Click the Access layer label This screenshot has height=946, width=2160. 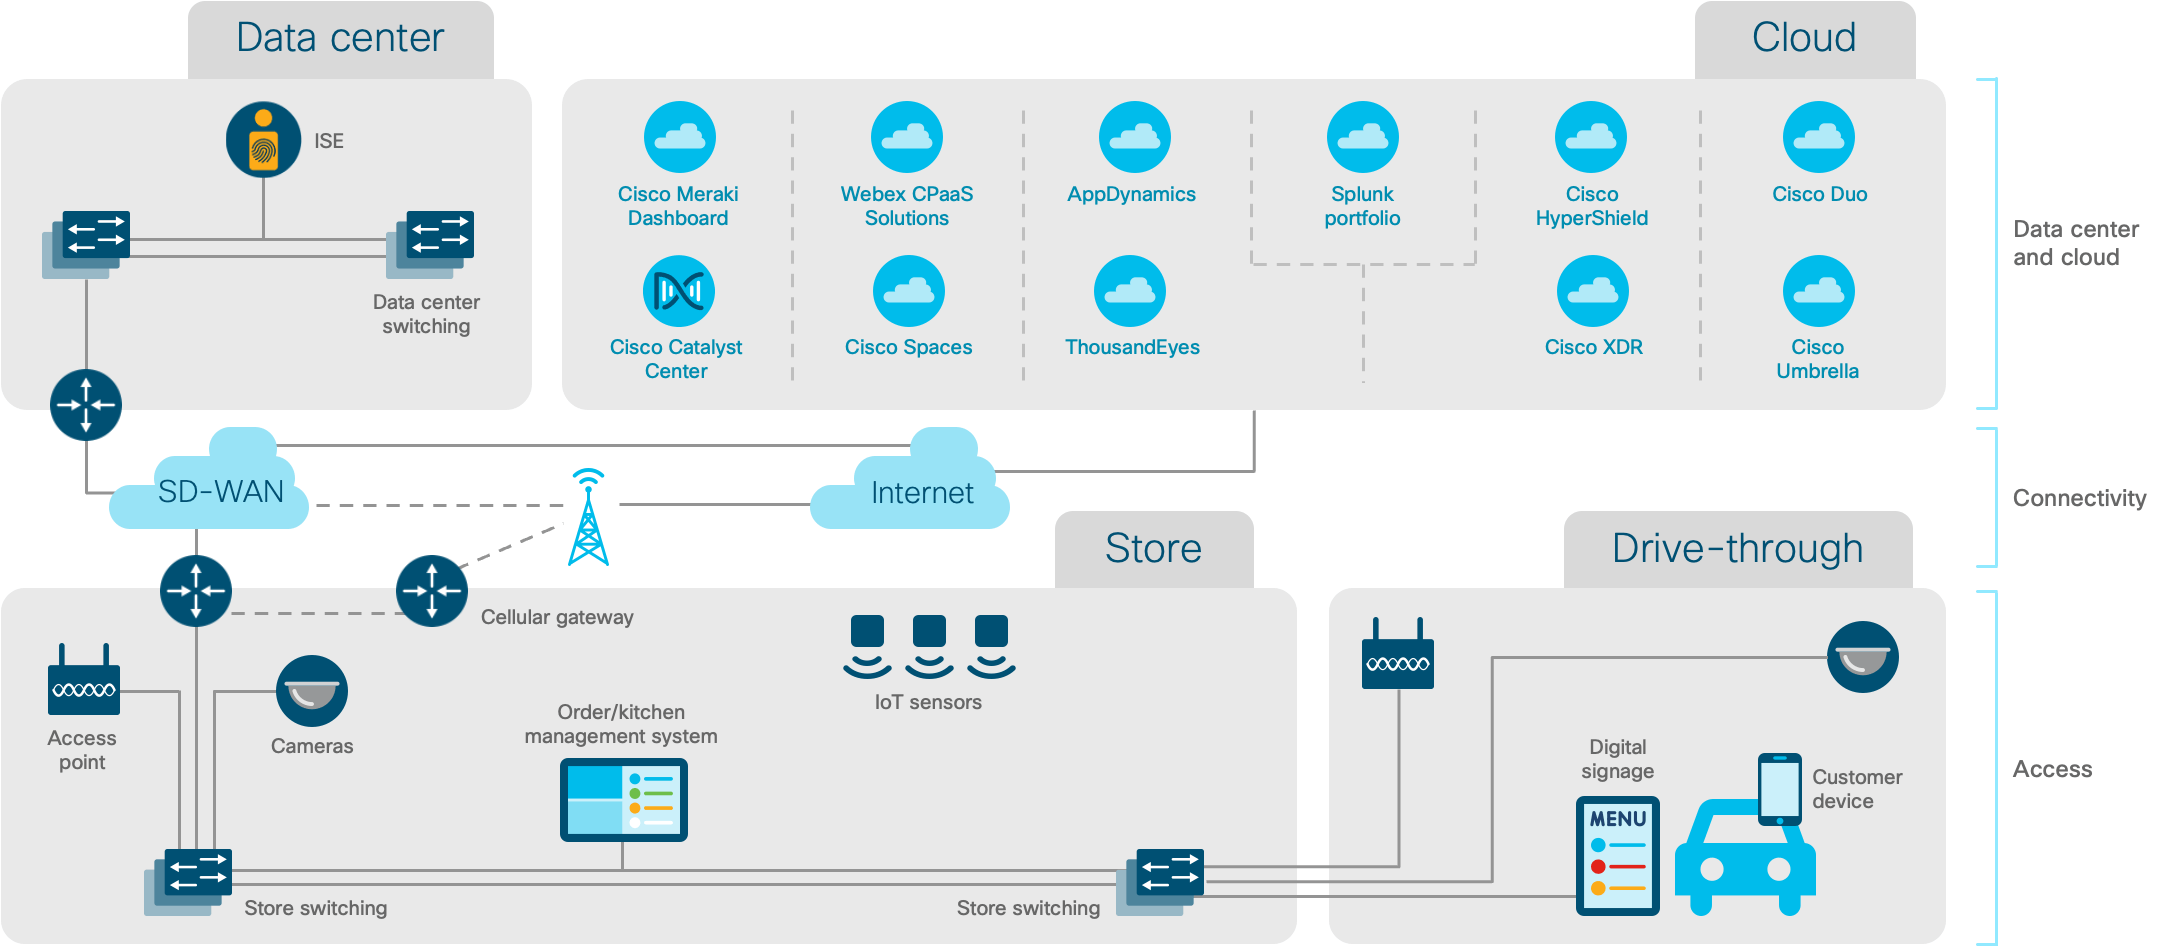(x=2052, y=769)
